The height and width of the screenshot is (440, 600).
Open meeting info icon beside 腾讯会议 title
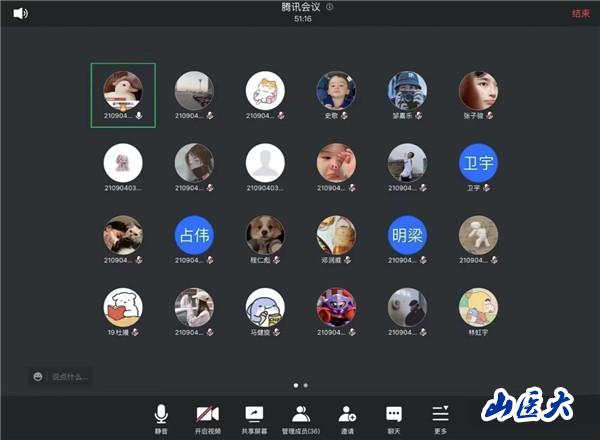click(330, 7)
